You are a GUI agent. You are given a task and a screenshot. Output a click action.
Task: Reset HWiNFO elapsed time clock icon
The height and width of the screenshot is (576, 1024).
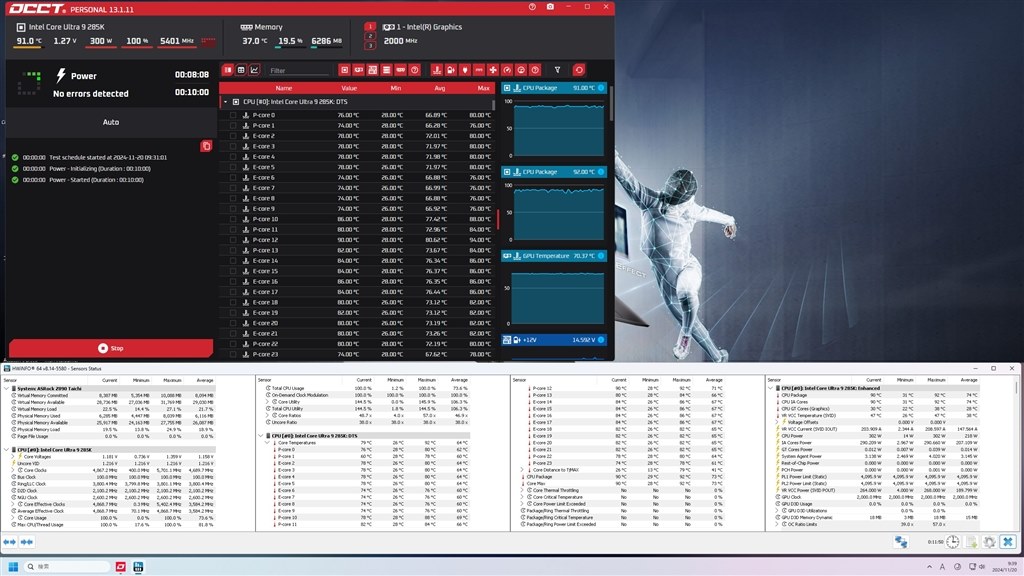click(x=953, y=542)
